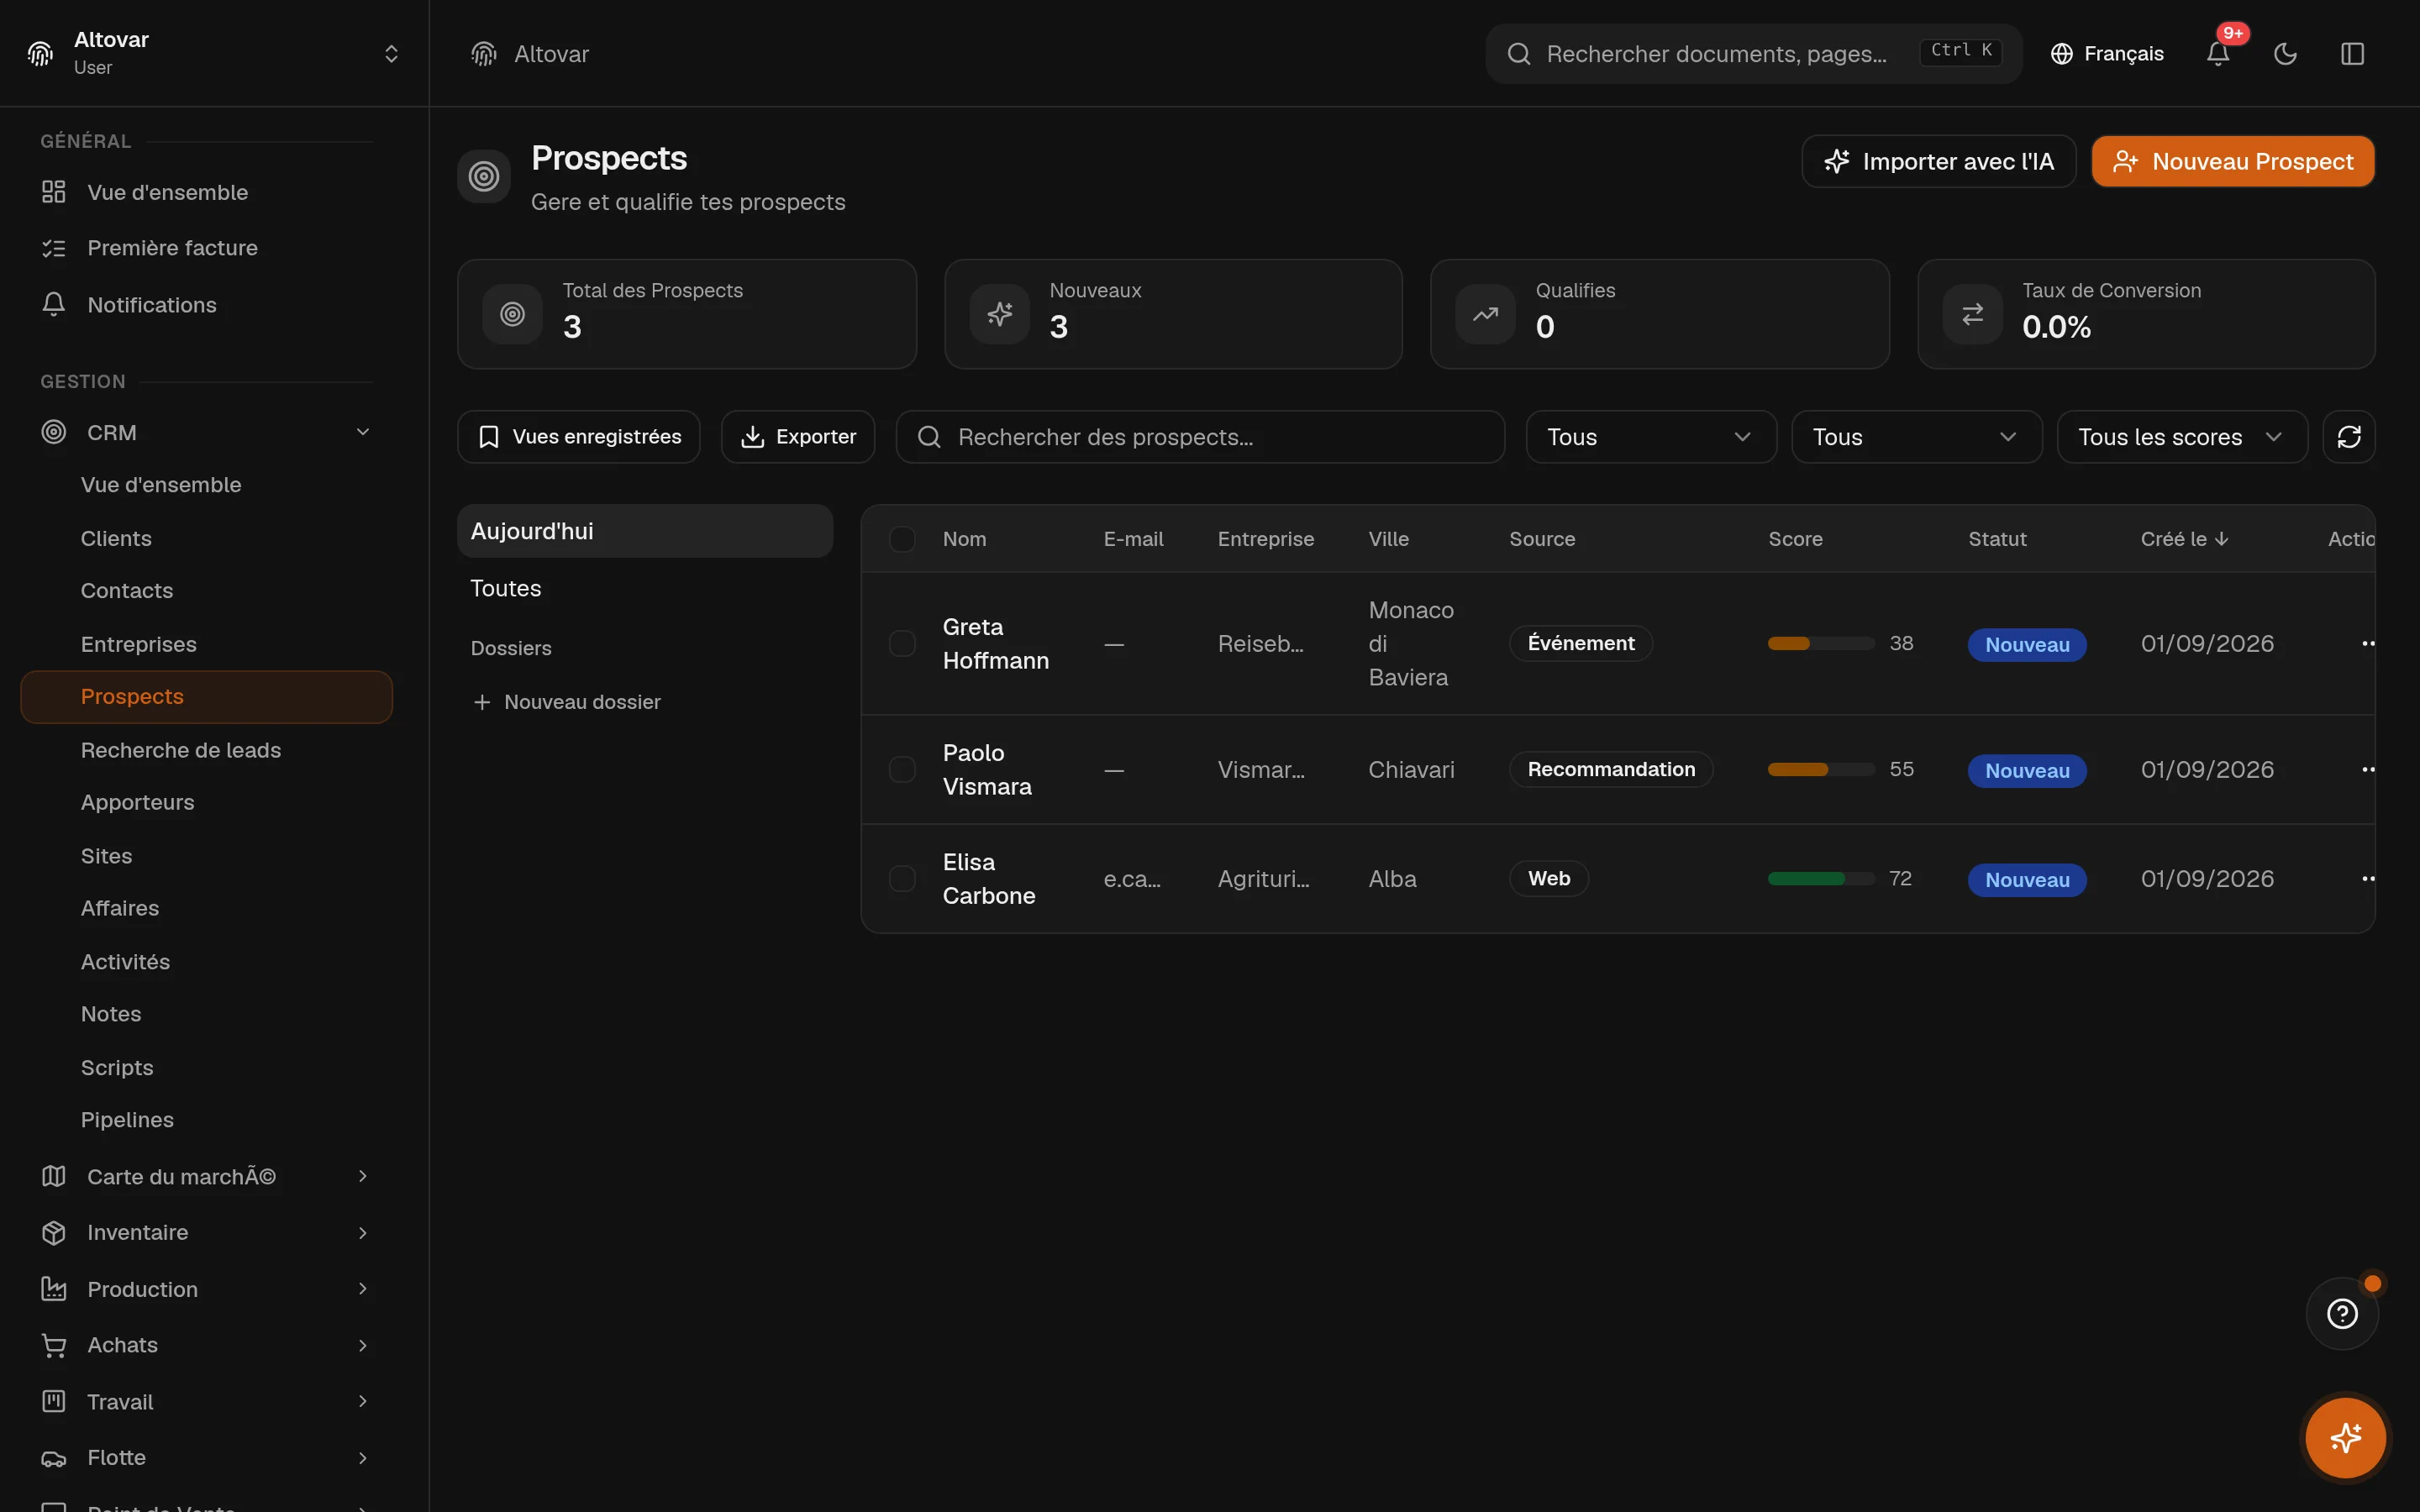Open the Altovar workspace switcher
The image size is (2420, 1512).
(214, 53)
